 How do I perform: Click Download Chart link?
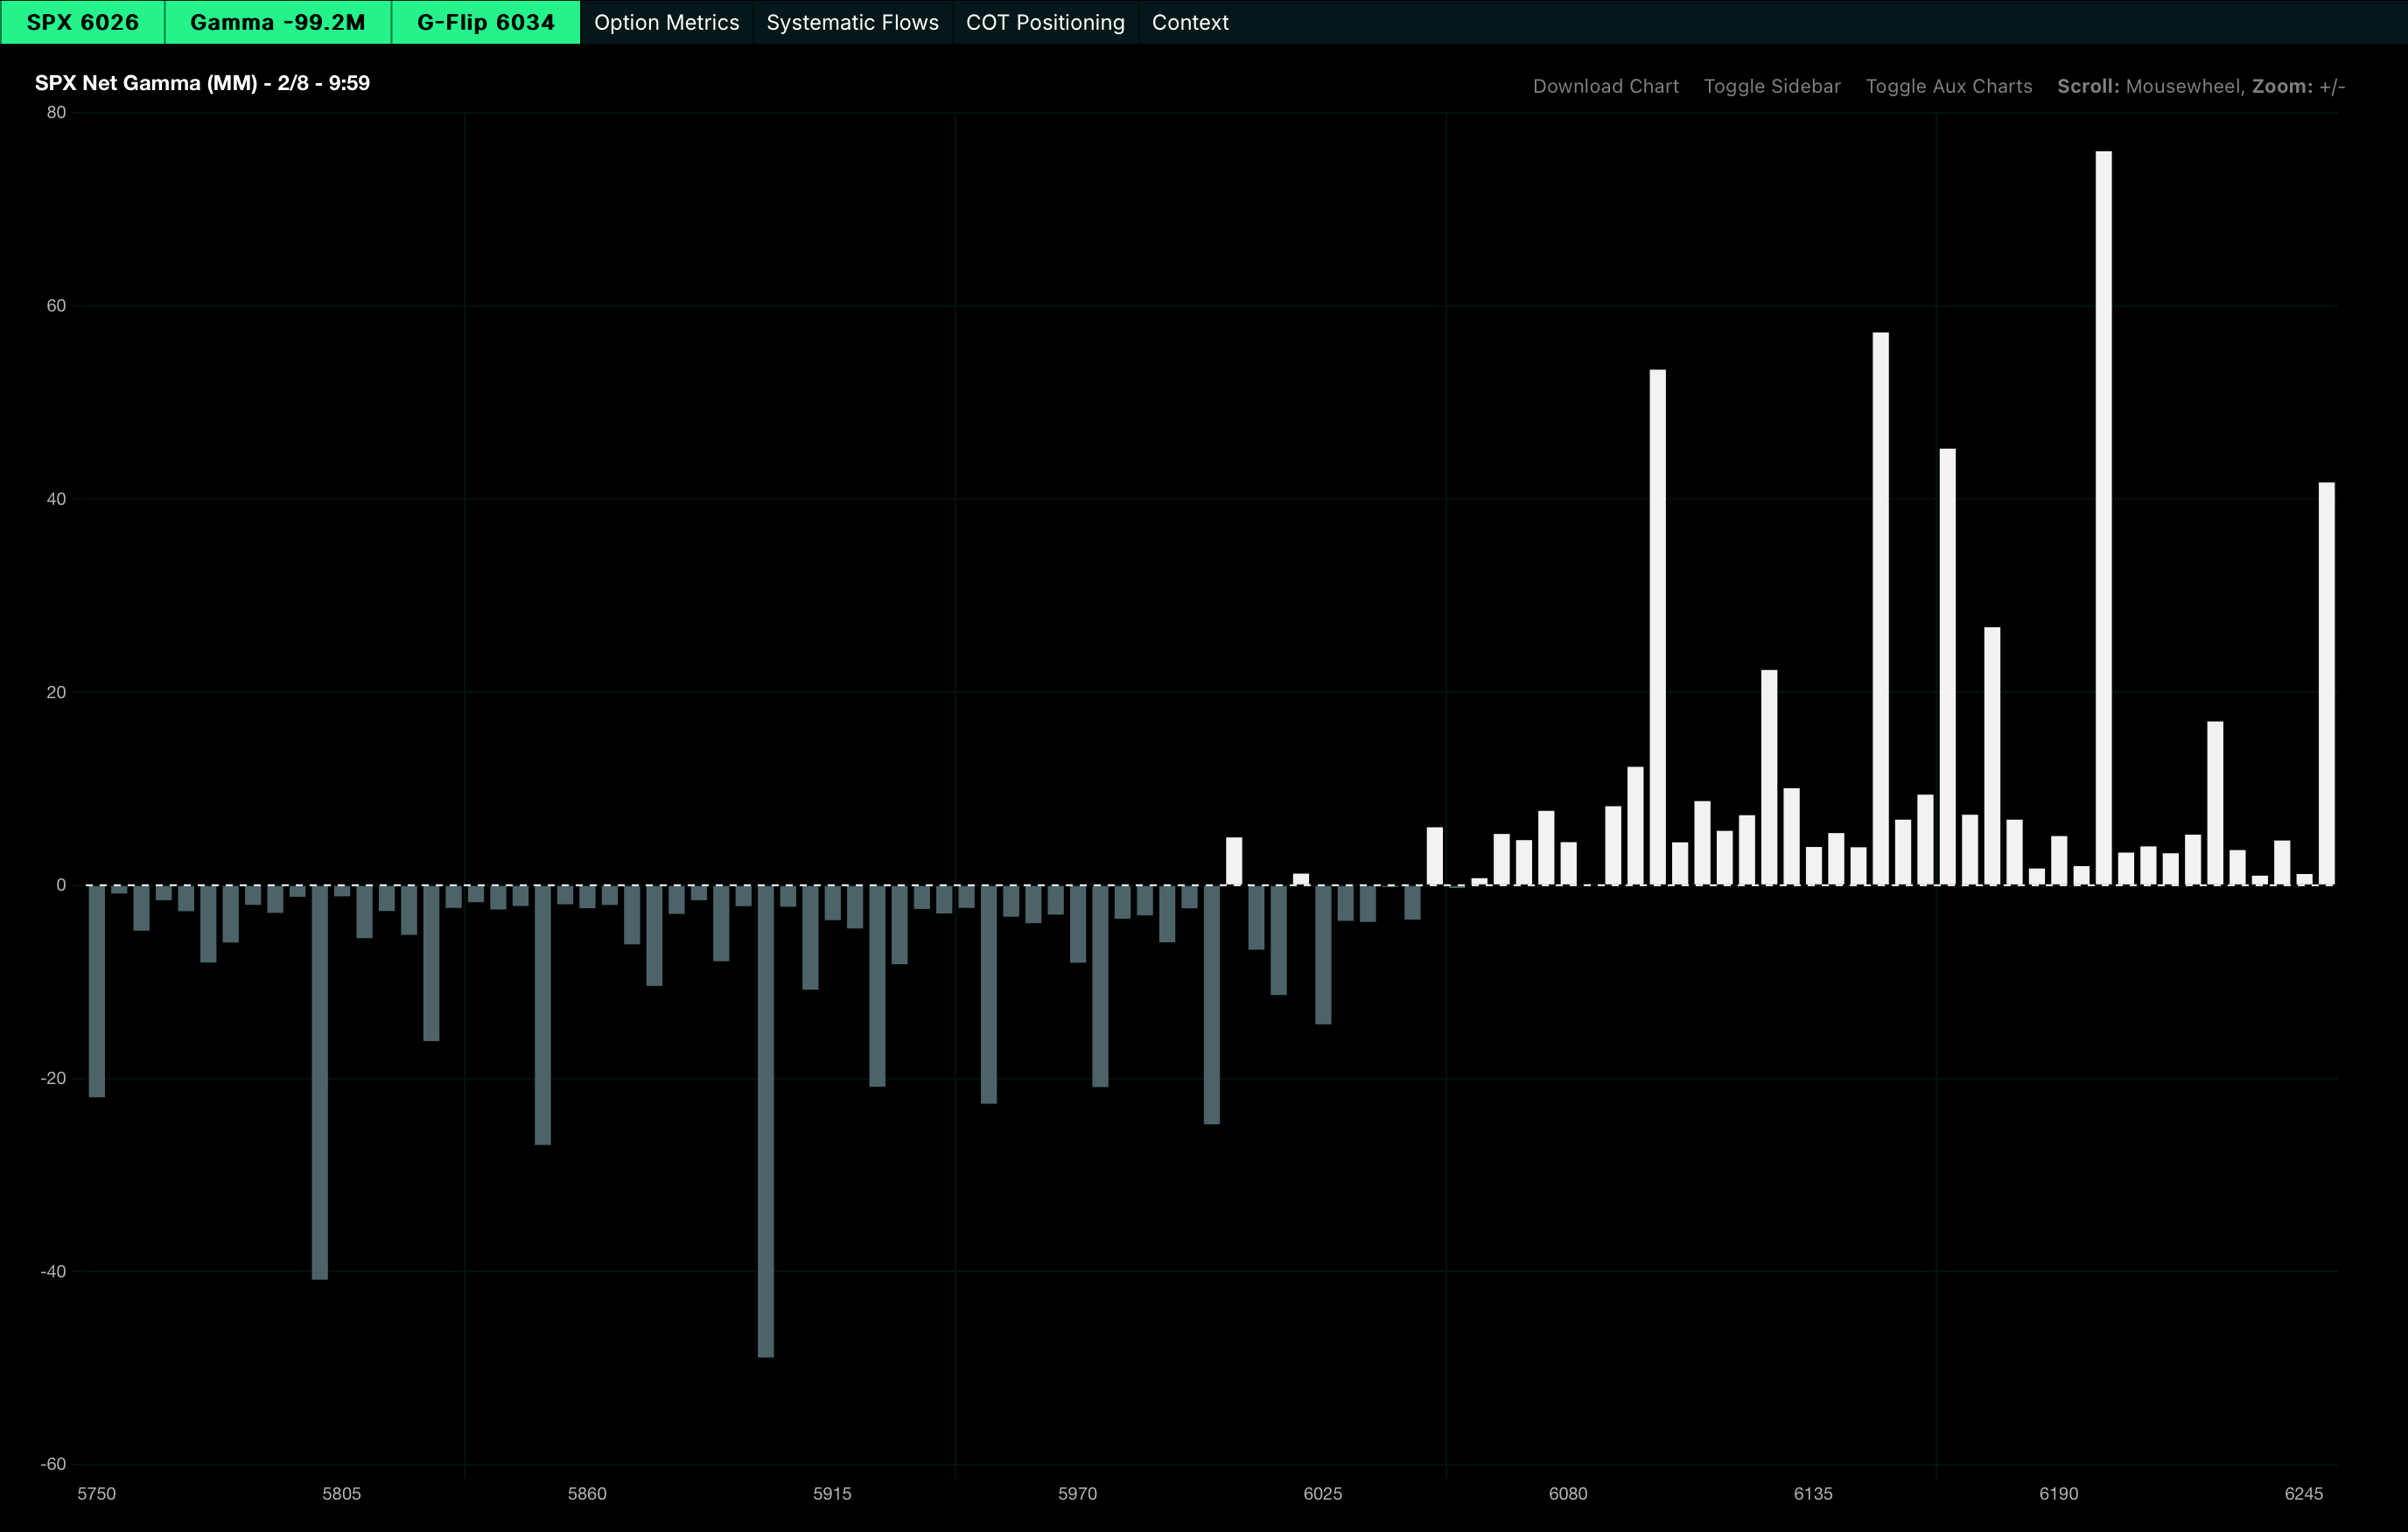point(1605,86)
